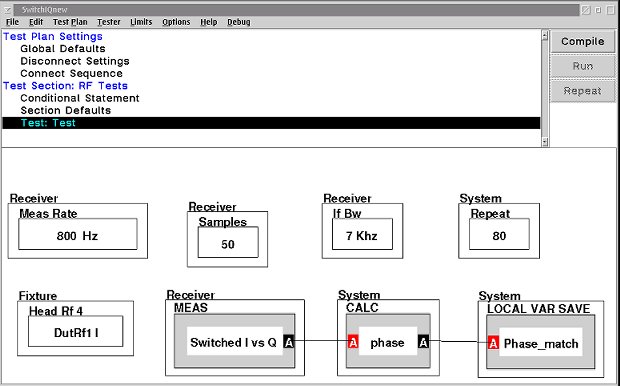Click the Samples value 50 field

click(x=228, y=242)
